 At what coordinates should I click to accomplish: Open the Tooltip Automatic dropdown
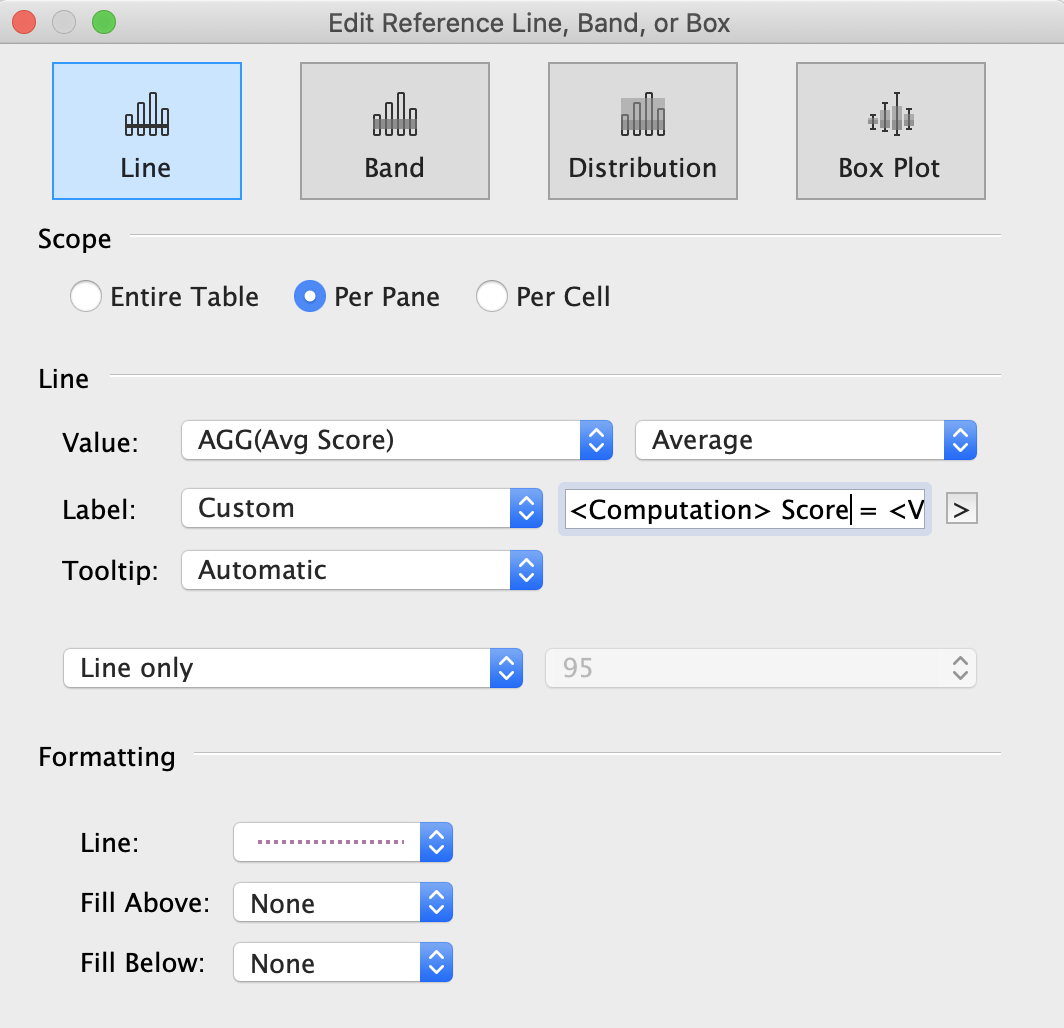[361, 571]
